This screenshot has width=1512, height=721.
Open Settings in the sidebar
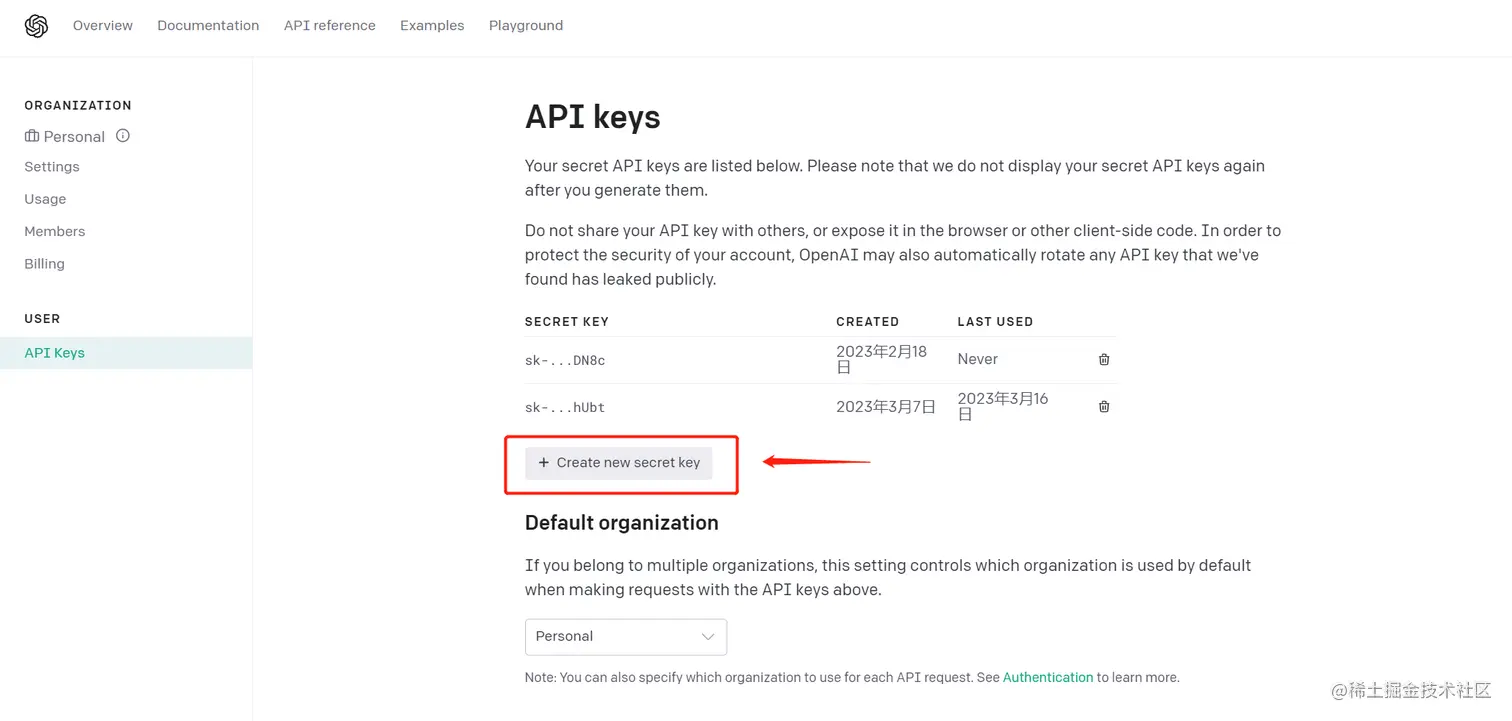tap(52, 167)
